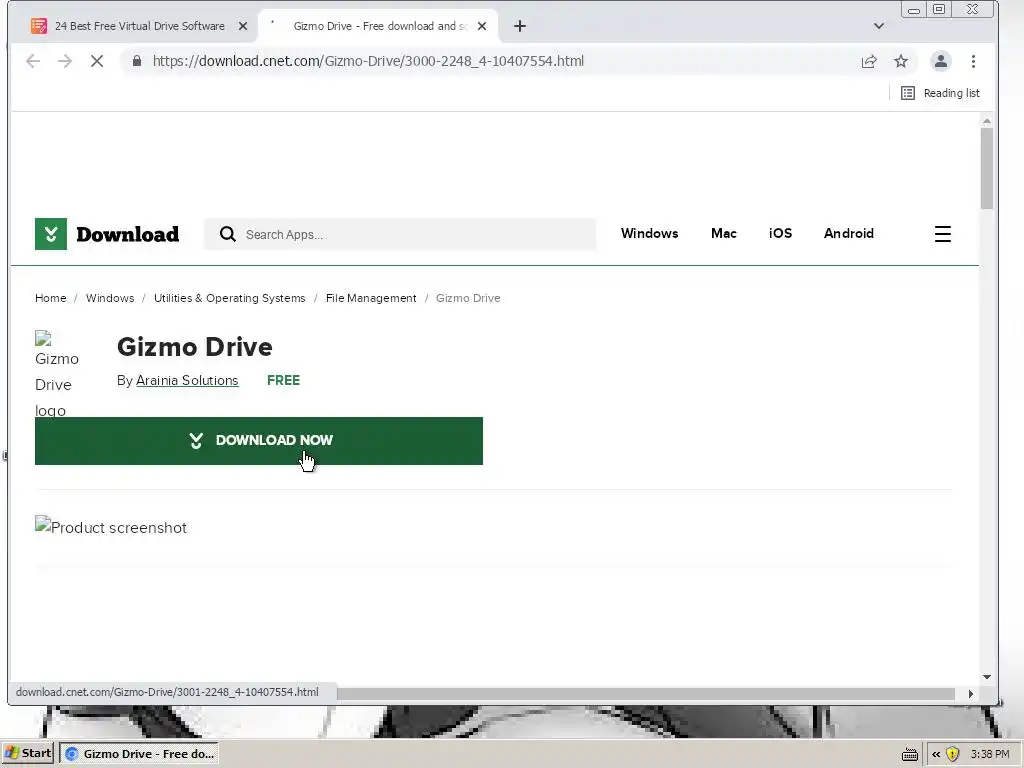Click the security shield tray icon
This screenshot has height=768, width=1024.
(952, 754)
